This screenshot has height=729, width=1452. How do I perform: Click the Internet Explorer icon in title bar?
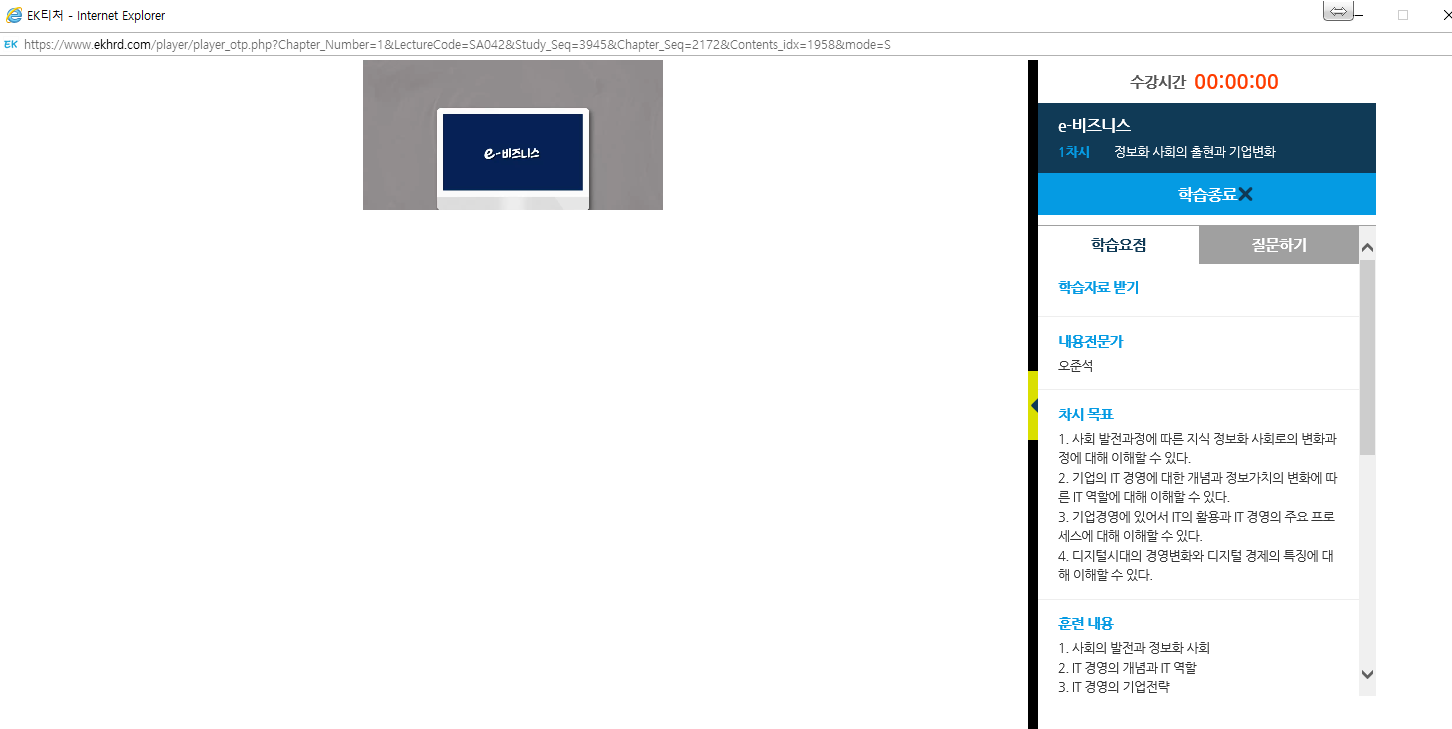point(14,15)
